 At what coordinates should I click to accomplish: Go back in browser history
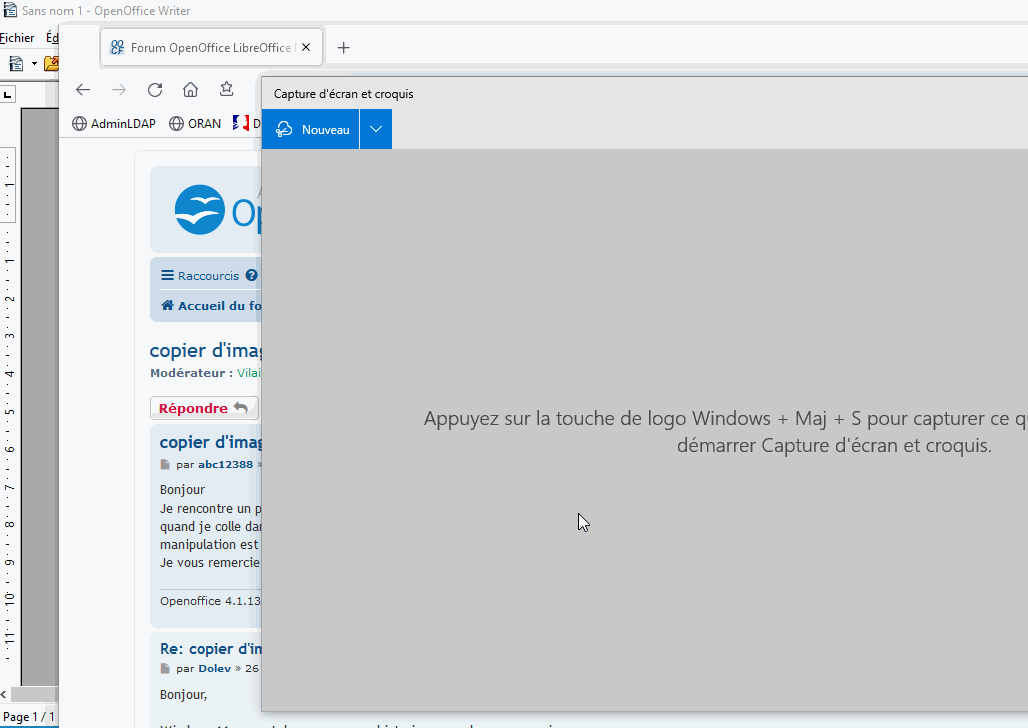point(83,89)
